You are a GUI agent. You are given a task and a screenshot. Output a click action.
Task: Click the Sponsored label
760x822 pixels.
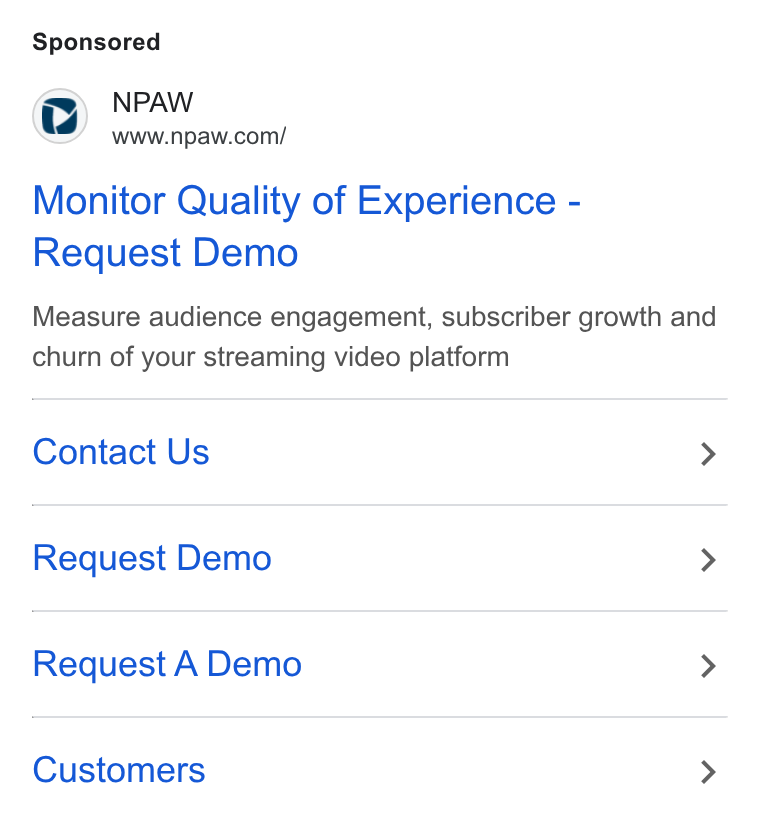pyautogui.click(x=96, y=42)
